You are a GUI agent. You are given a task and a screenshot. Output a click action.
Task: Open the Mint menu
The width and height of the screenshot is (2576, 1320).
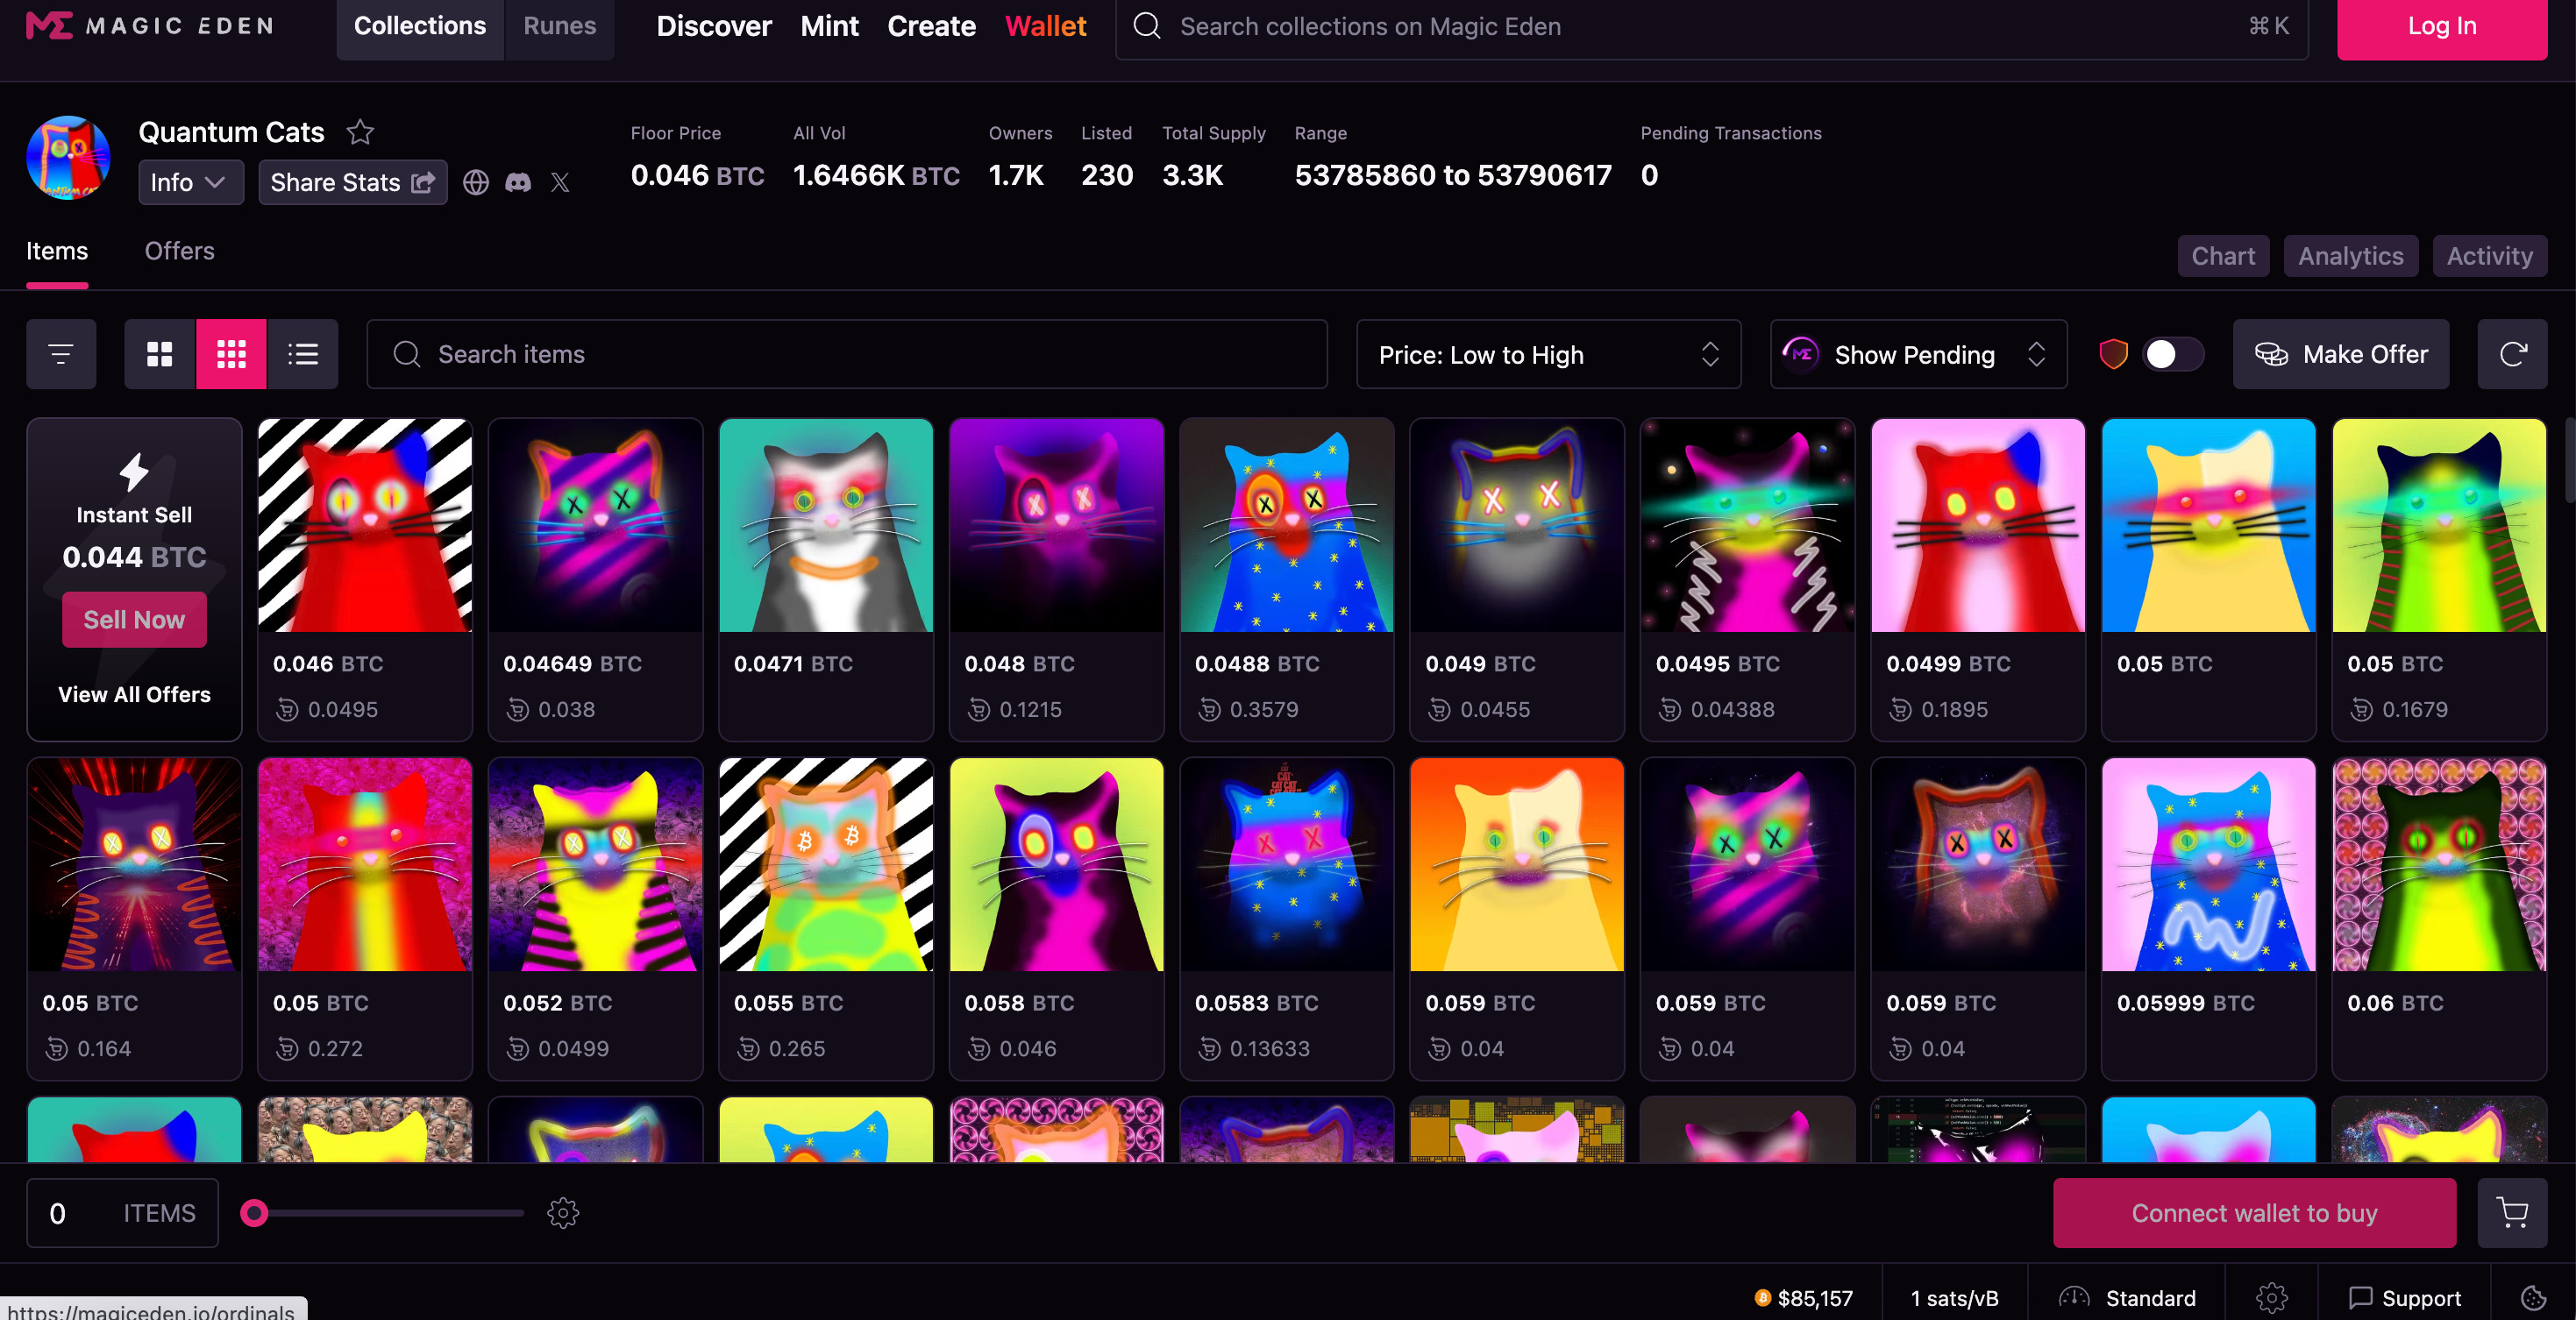(829, 26)
